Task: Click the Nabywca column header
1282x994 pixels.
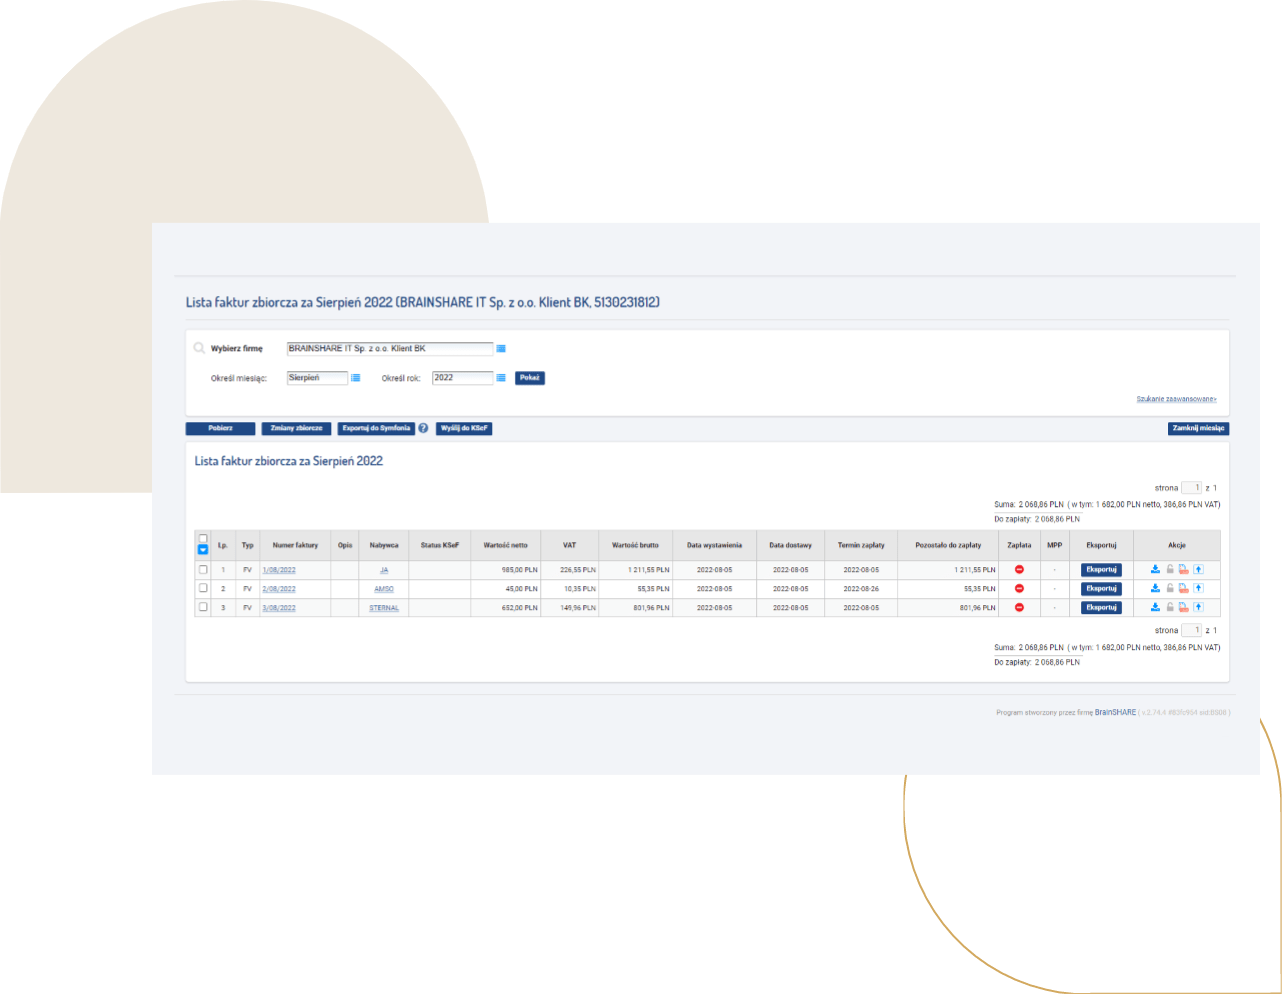Action: 384,545
